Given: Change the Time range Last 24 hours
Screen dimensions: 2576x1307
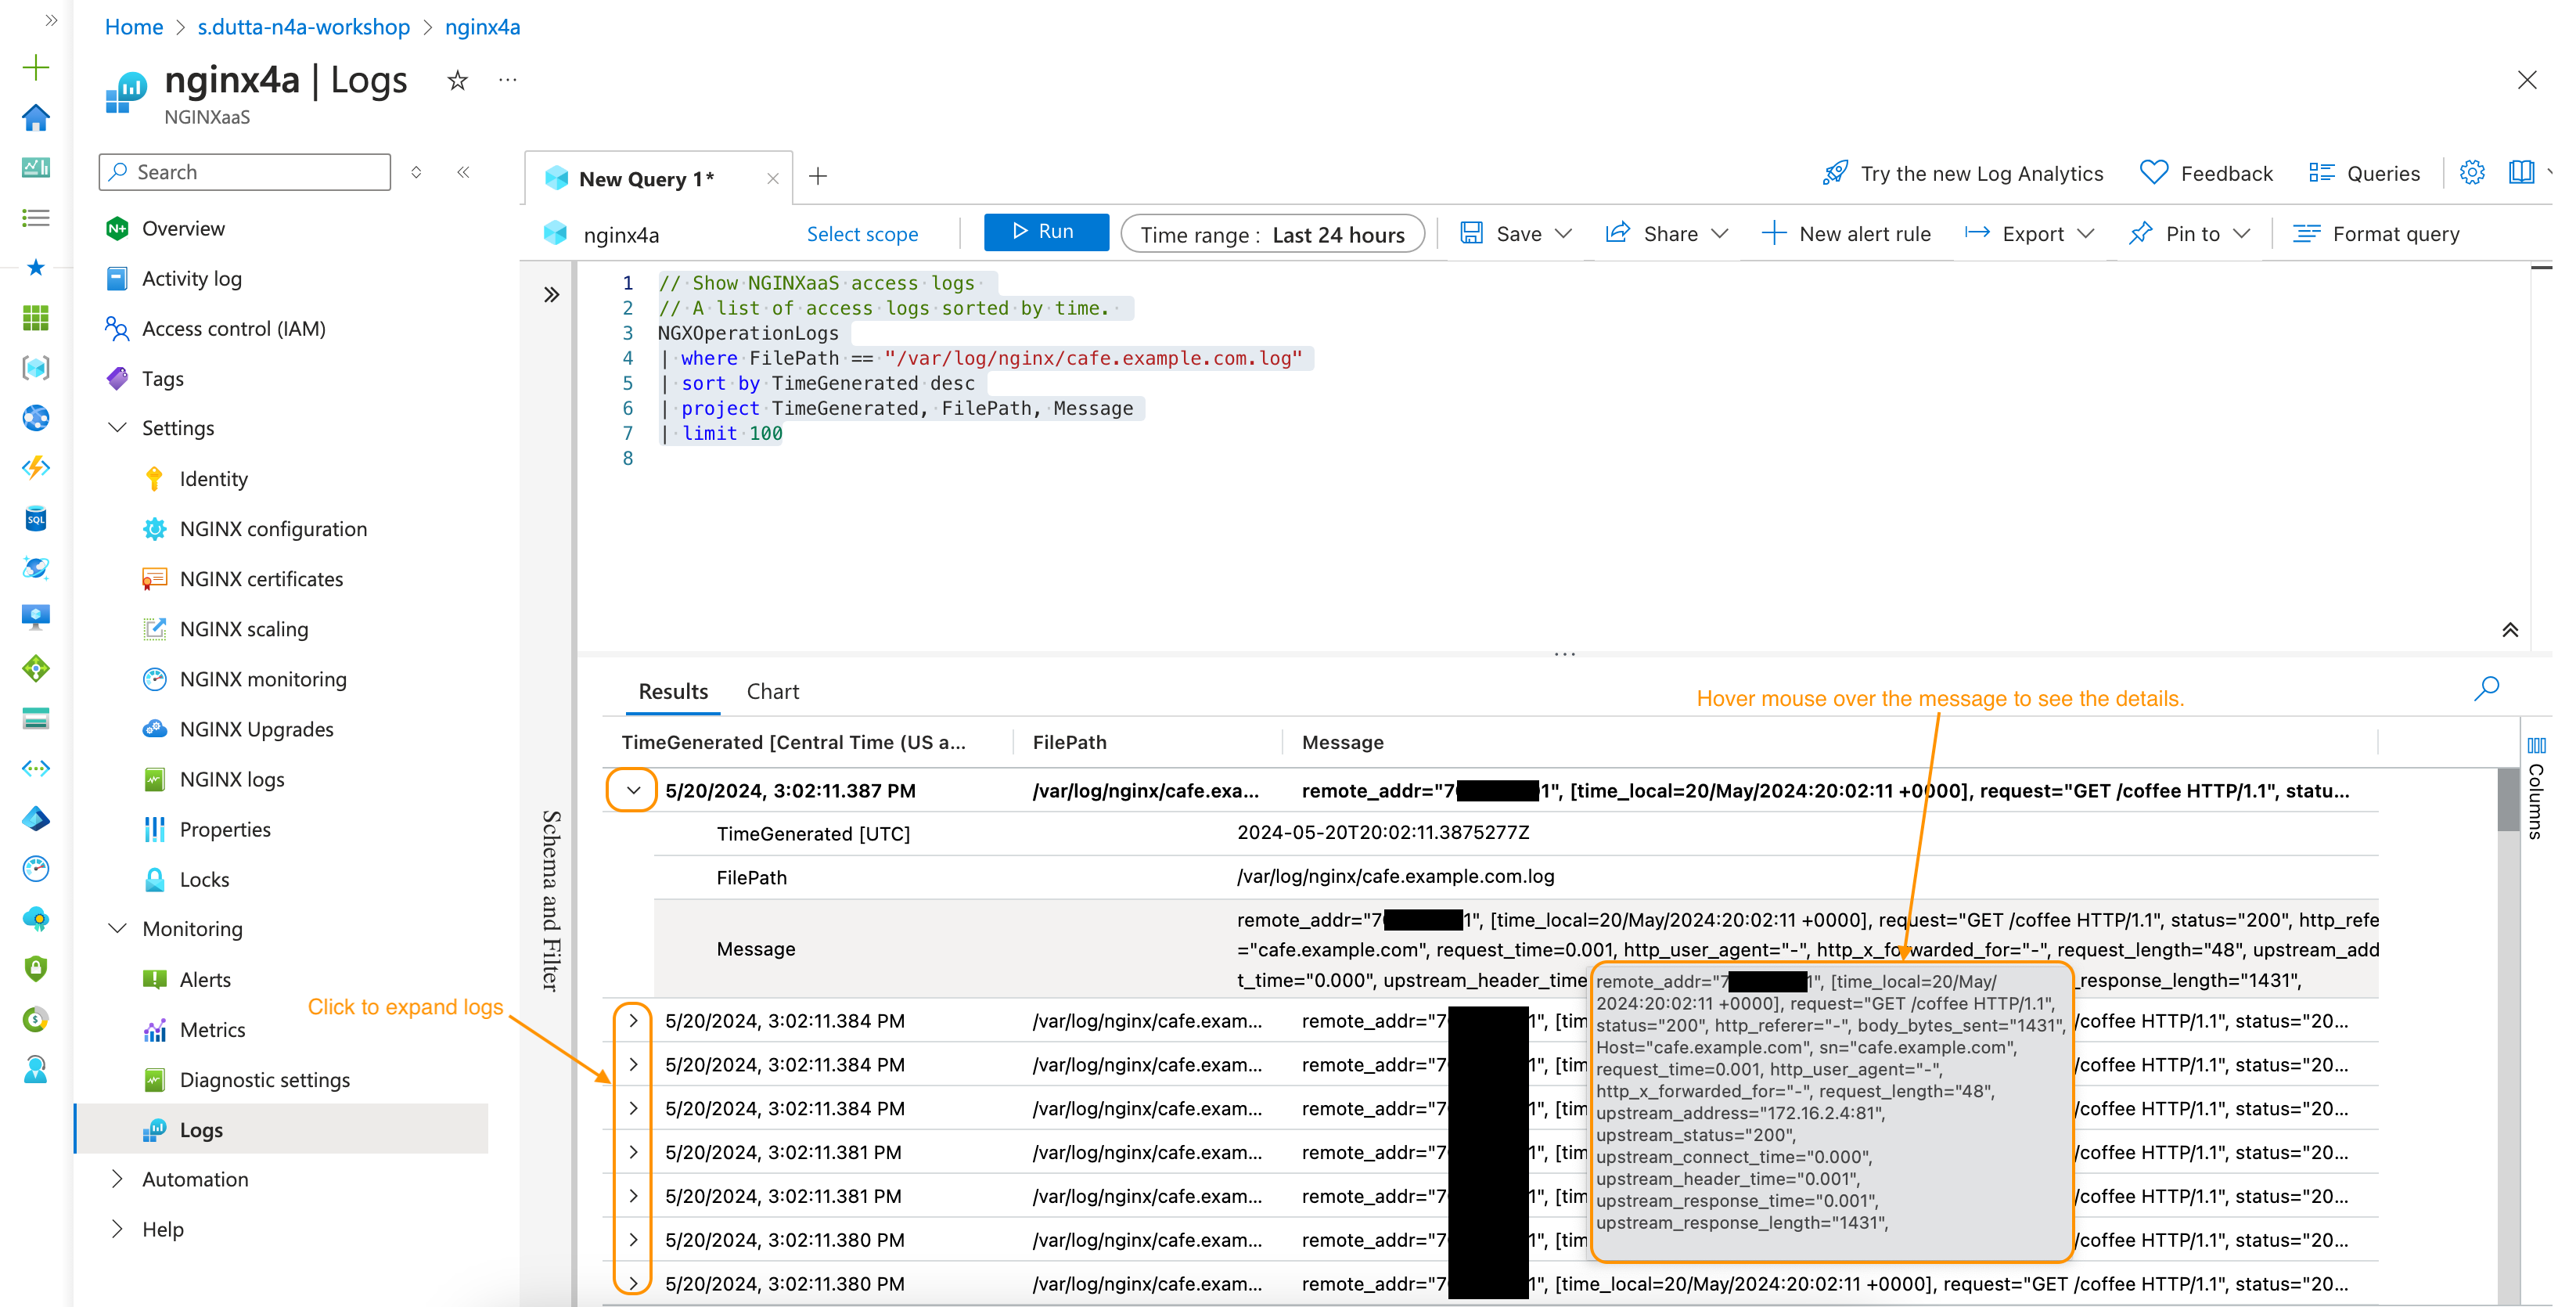Looking at the screenshot, I should pyautogui.click(x=1272, y=234).
